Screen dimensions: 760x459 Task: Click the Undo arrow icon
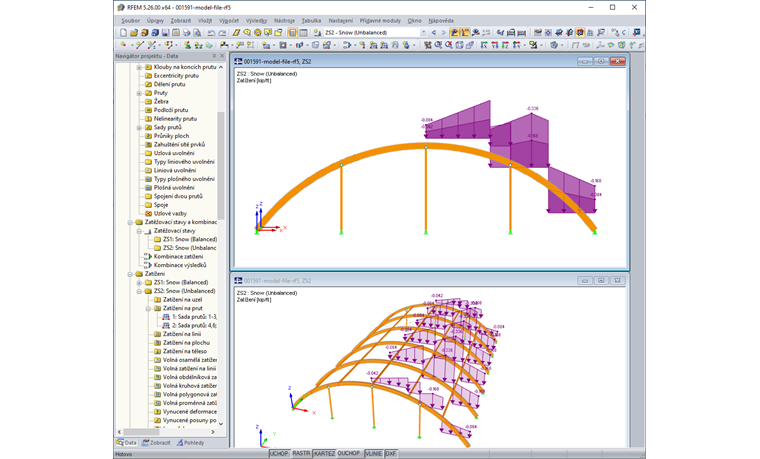click(211, 32)
